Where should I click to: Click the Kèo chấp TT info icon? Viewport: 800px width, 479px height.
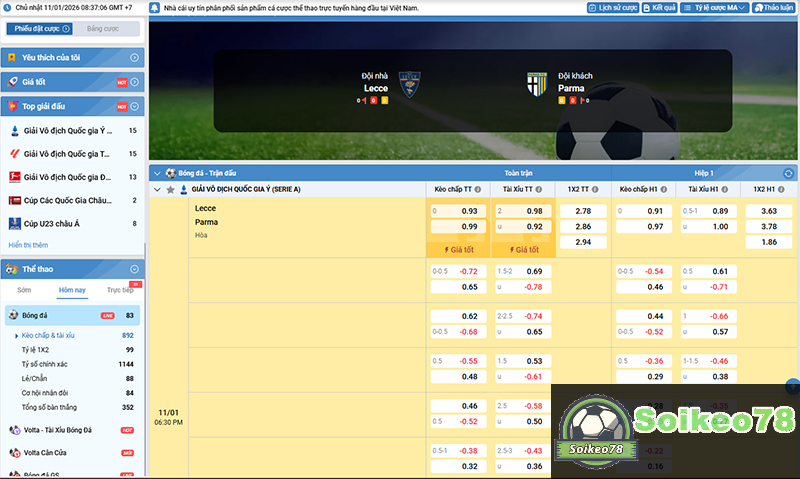click(x=478, y=189)
